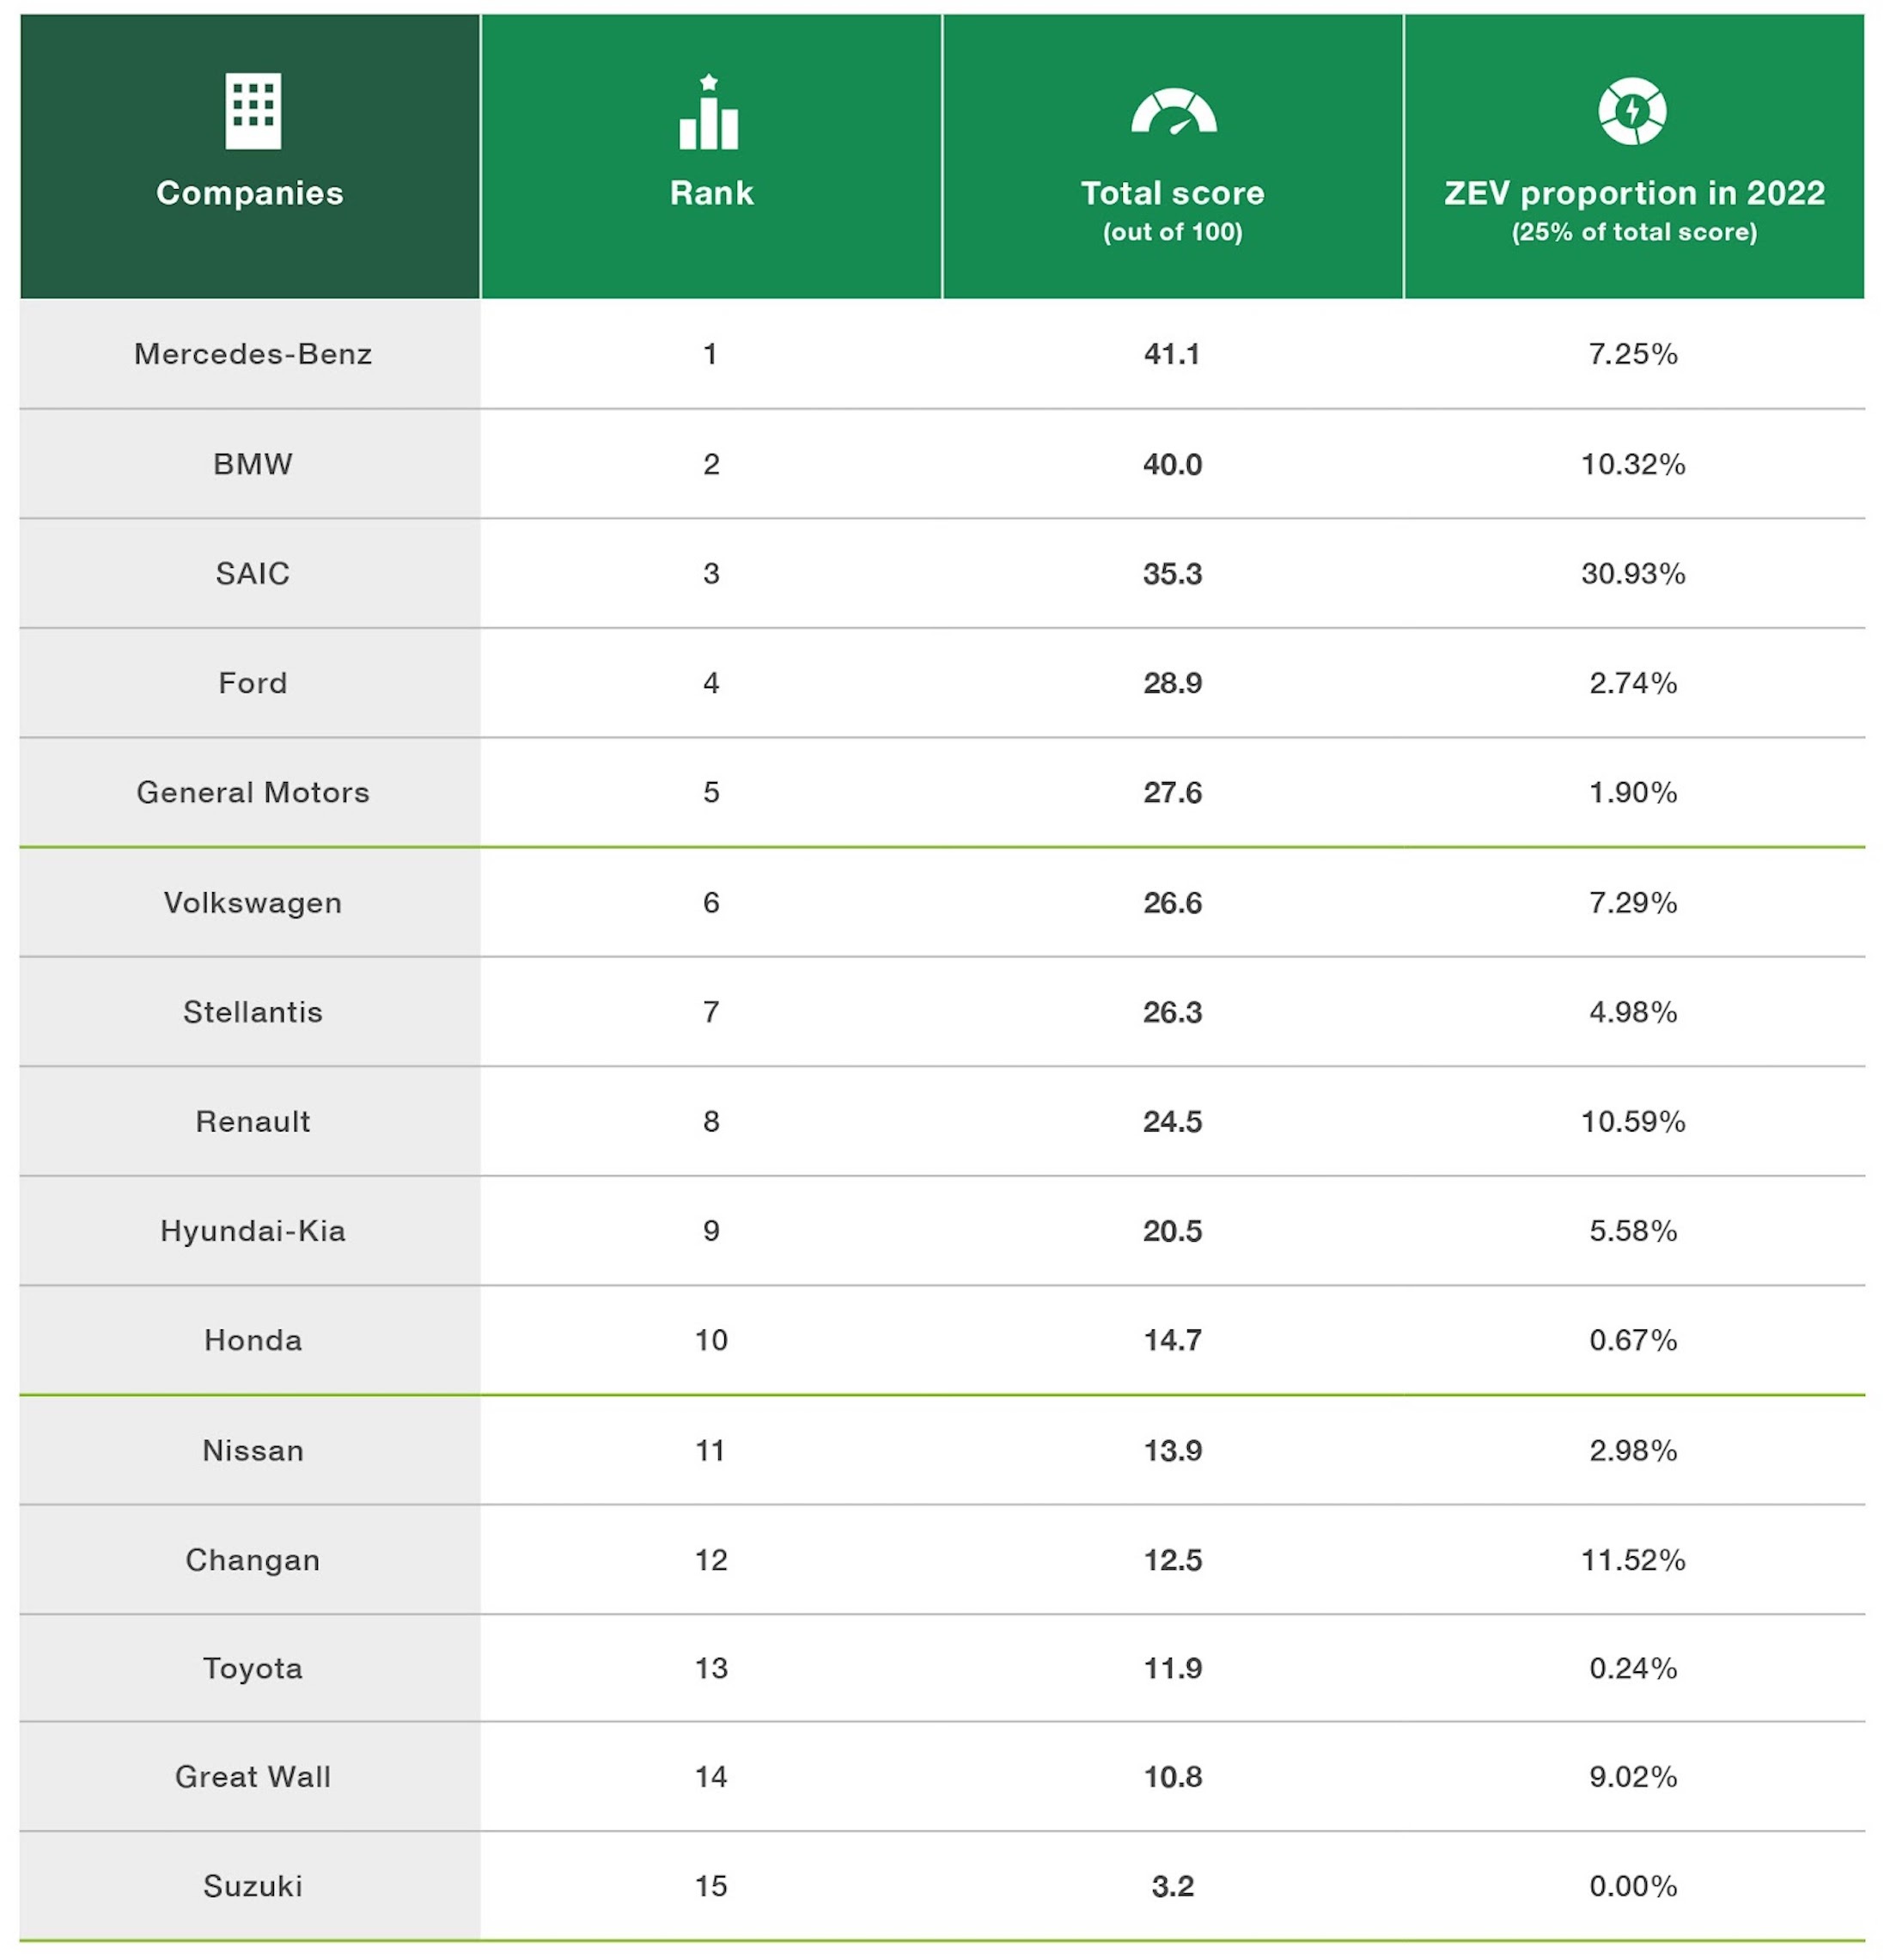1890x1960 pixels.
Task: Click Ford's total score 28.9
Action: click(x=1172, y=683)
